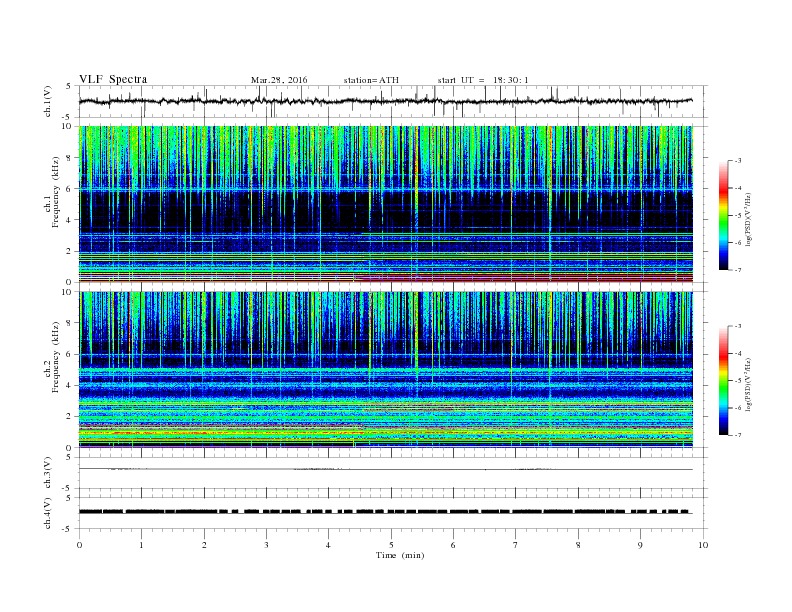Click the time axis tick label "9"
Screen dimensions: 792x612
click(x=640, y=545)
